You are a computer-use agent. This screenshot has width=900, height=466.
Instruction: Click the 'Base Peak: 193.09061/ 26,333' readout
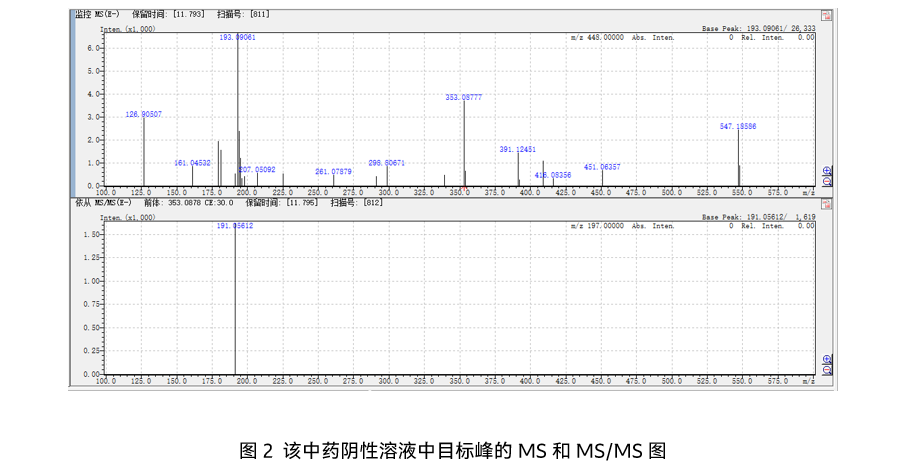[x=758, y=28]
